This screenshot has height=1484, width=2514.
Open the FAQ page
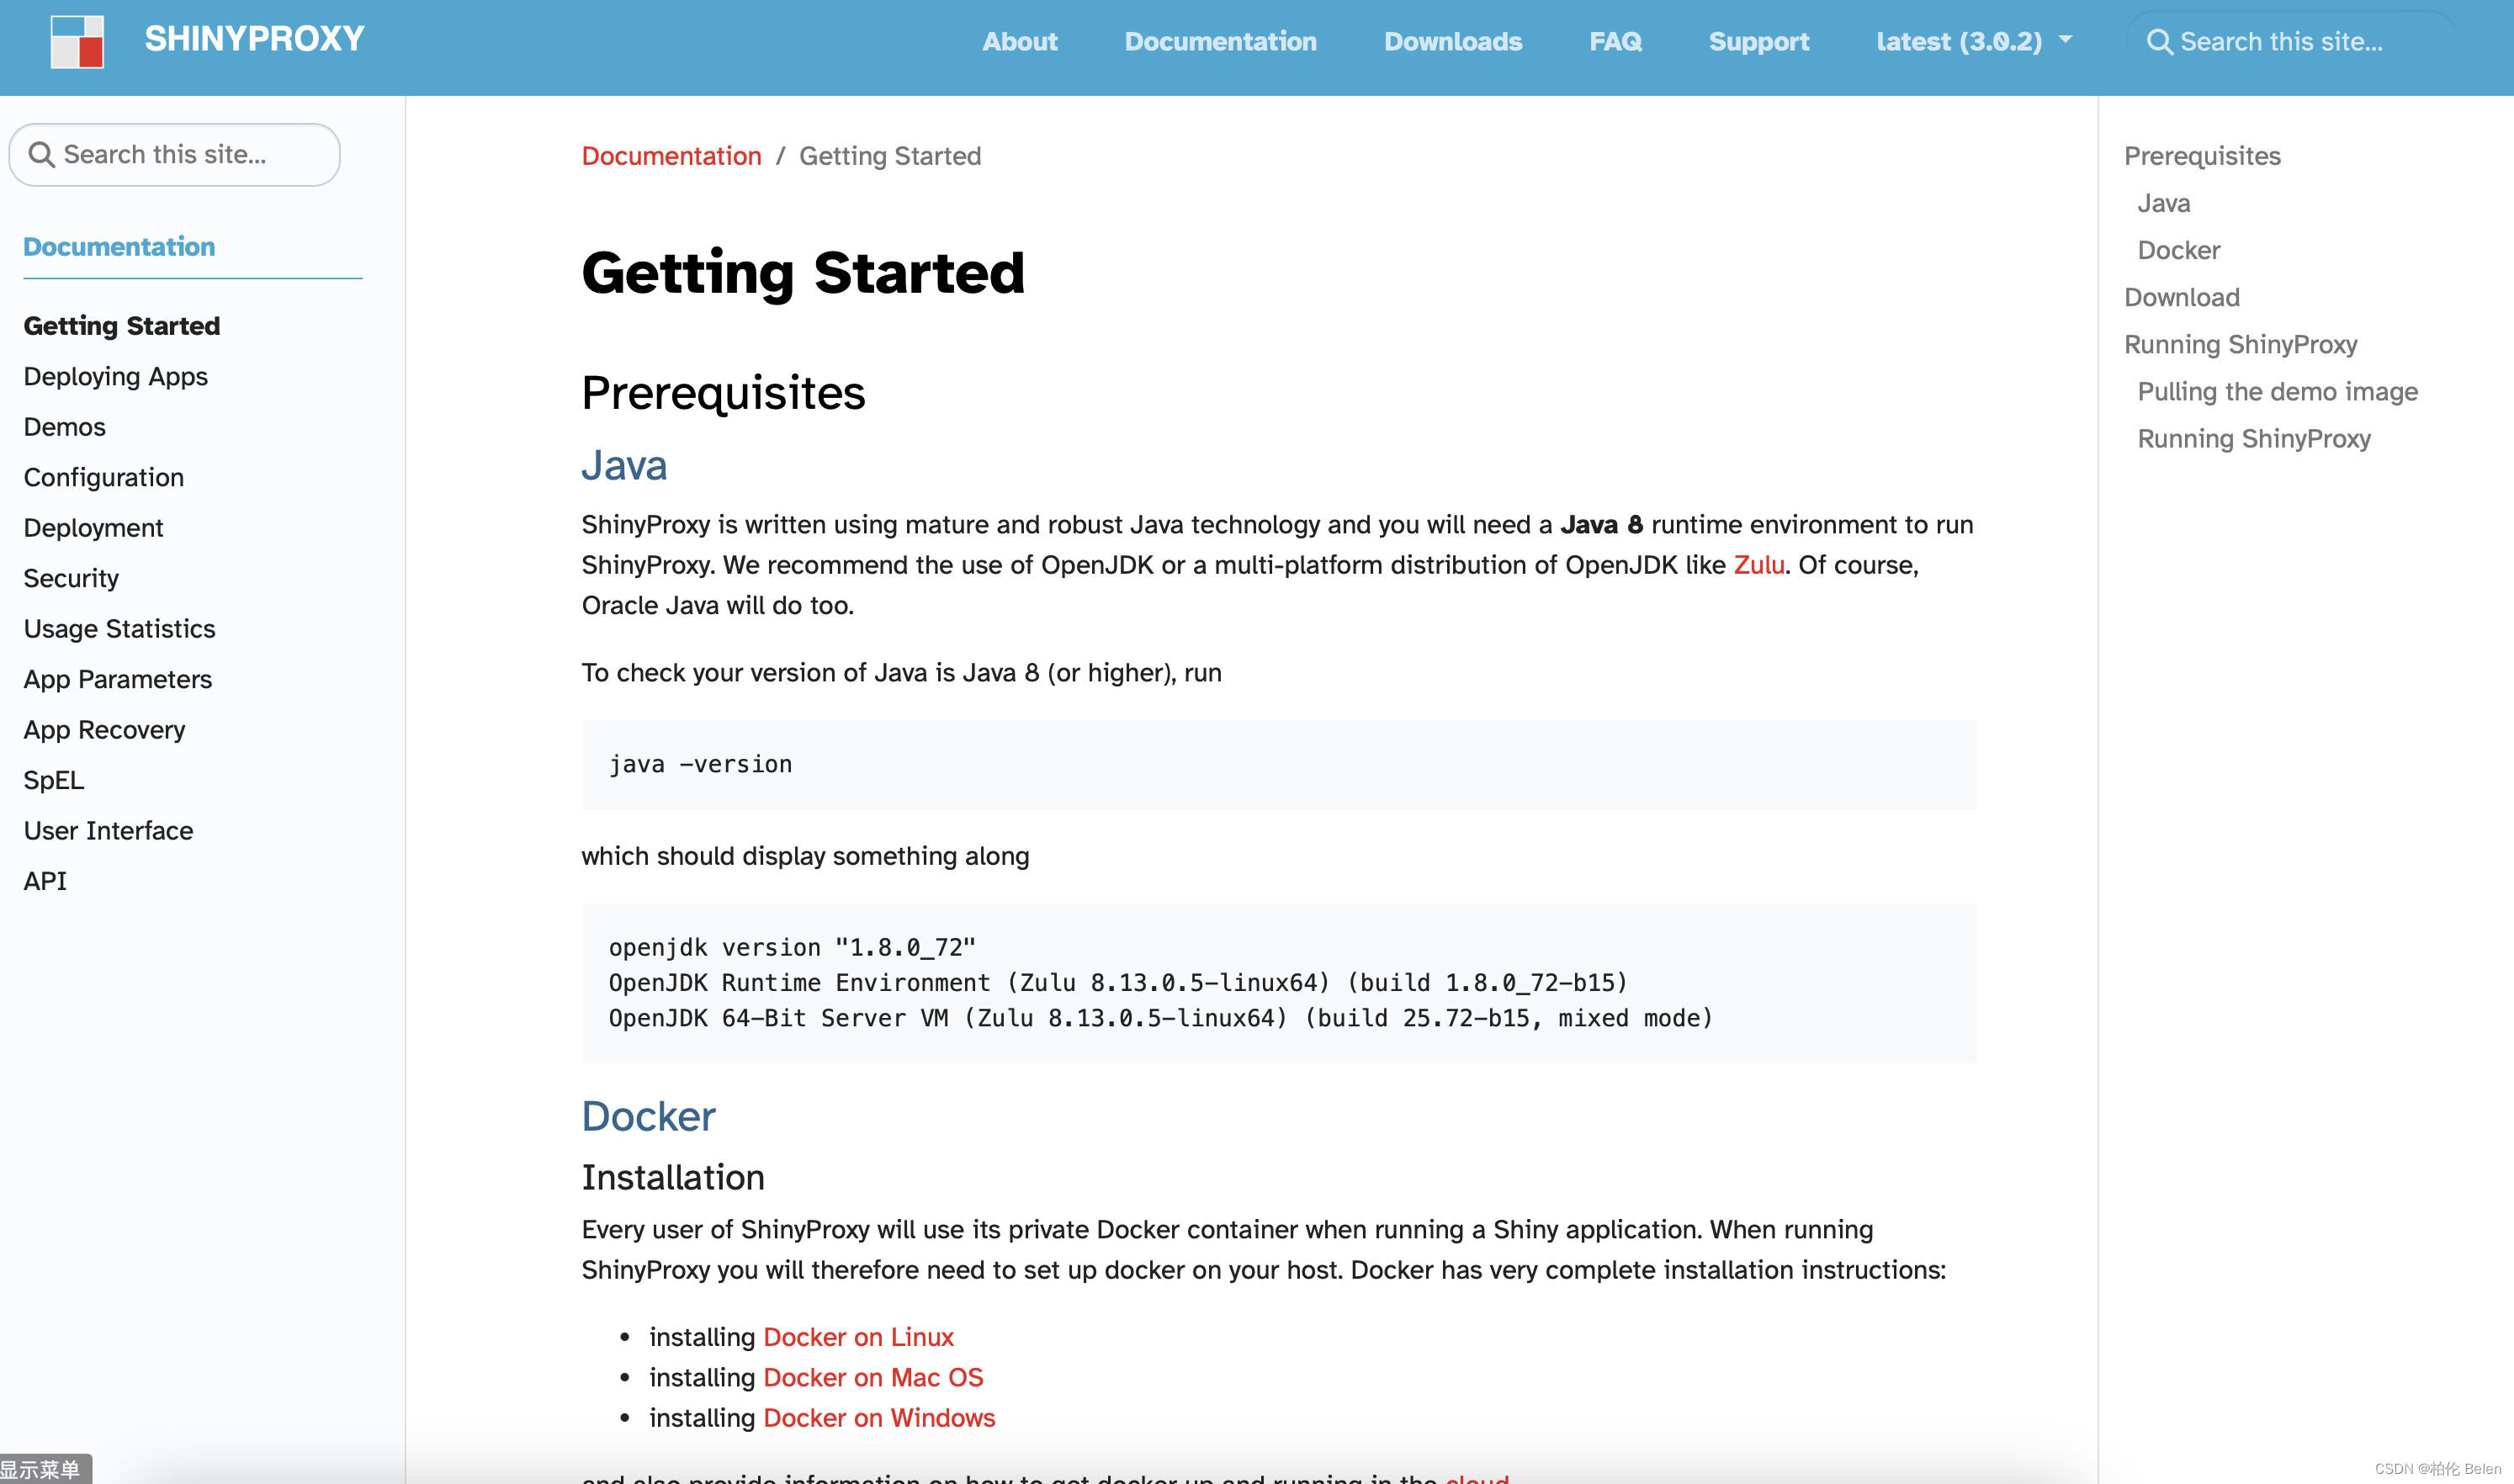pos(1615,41)
